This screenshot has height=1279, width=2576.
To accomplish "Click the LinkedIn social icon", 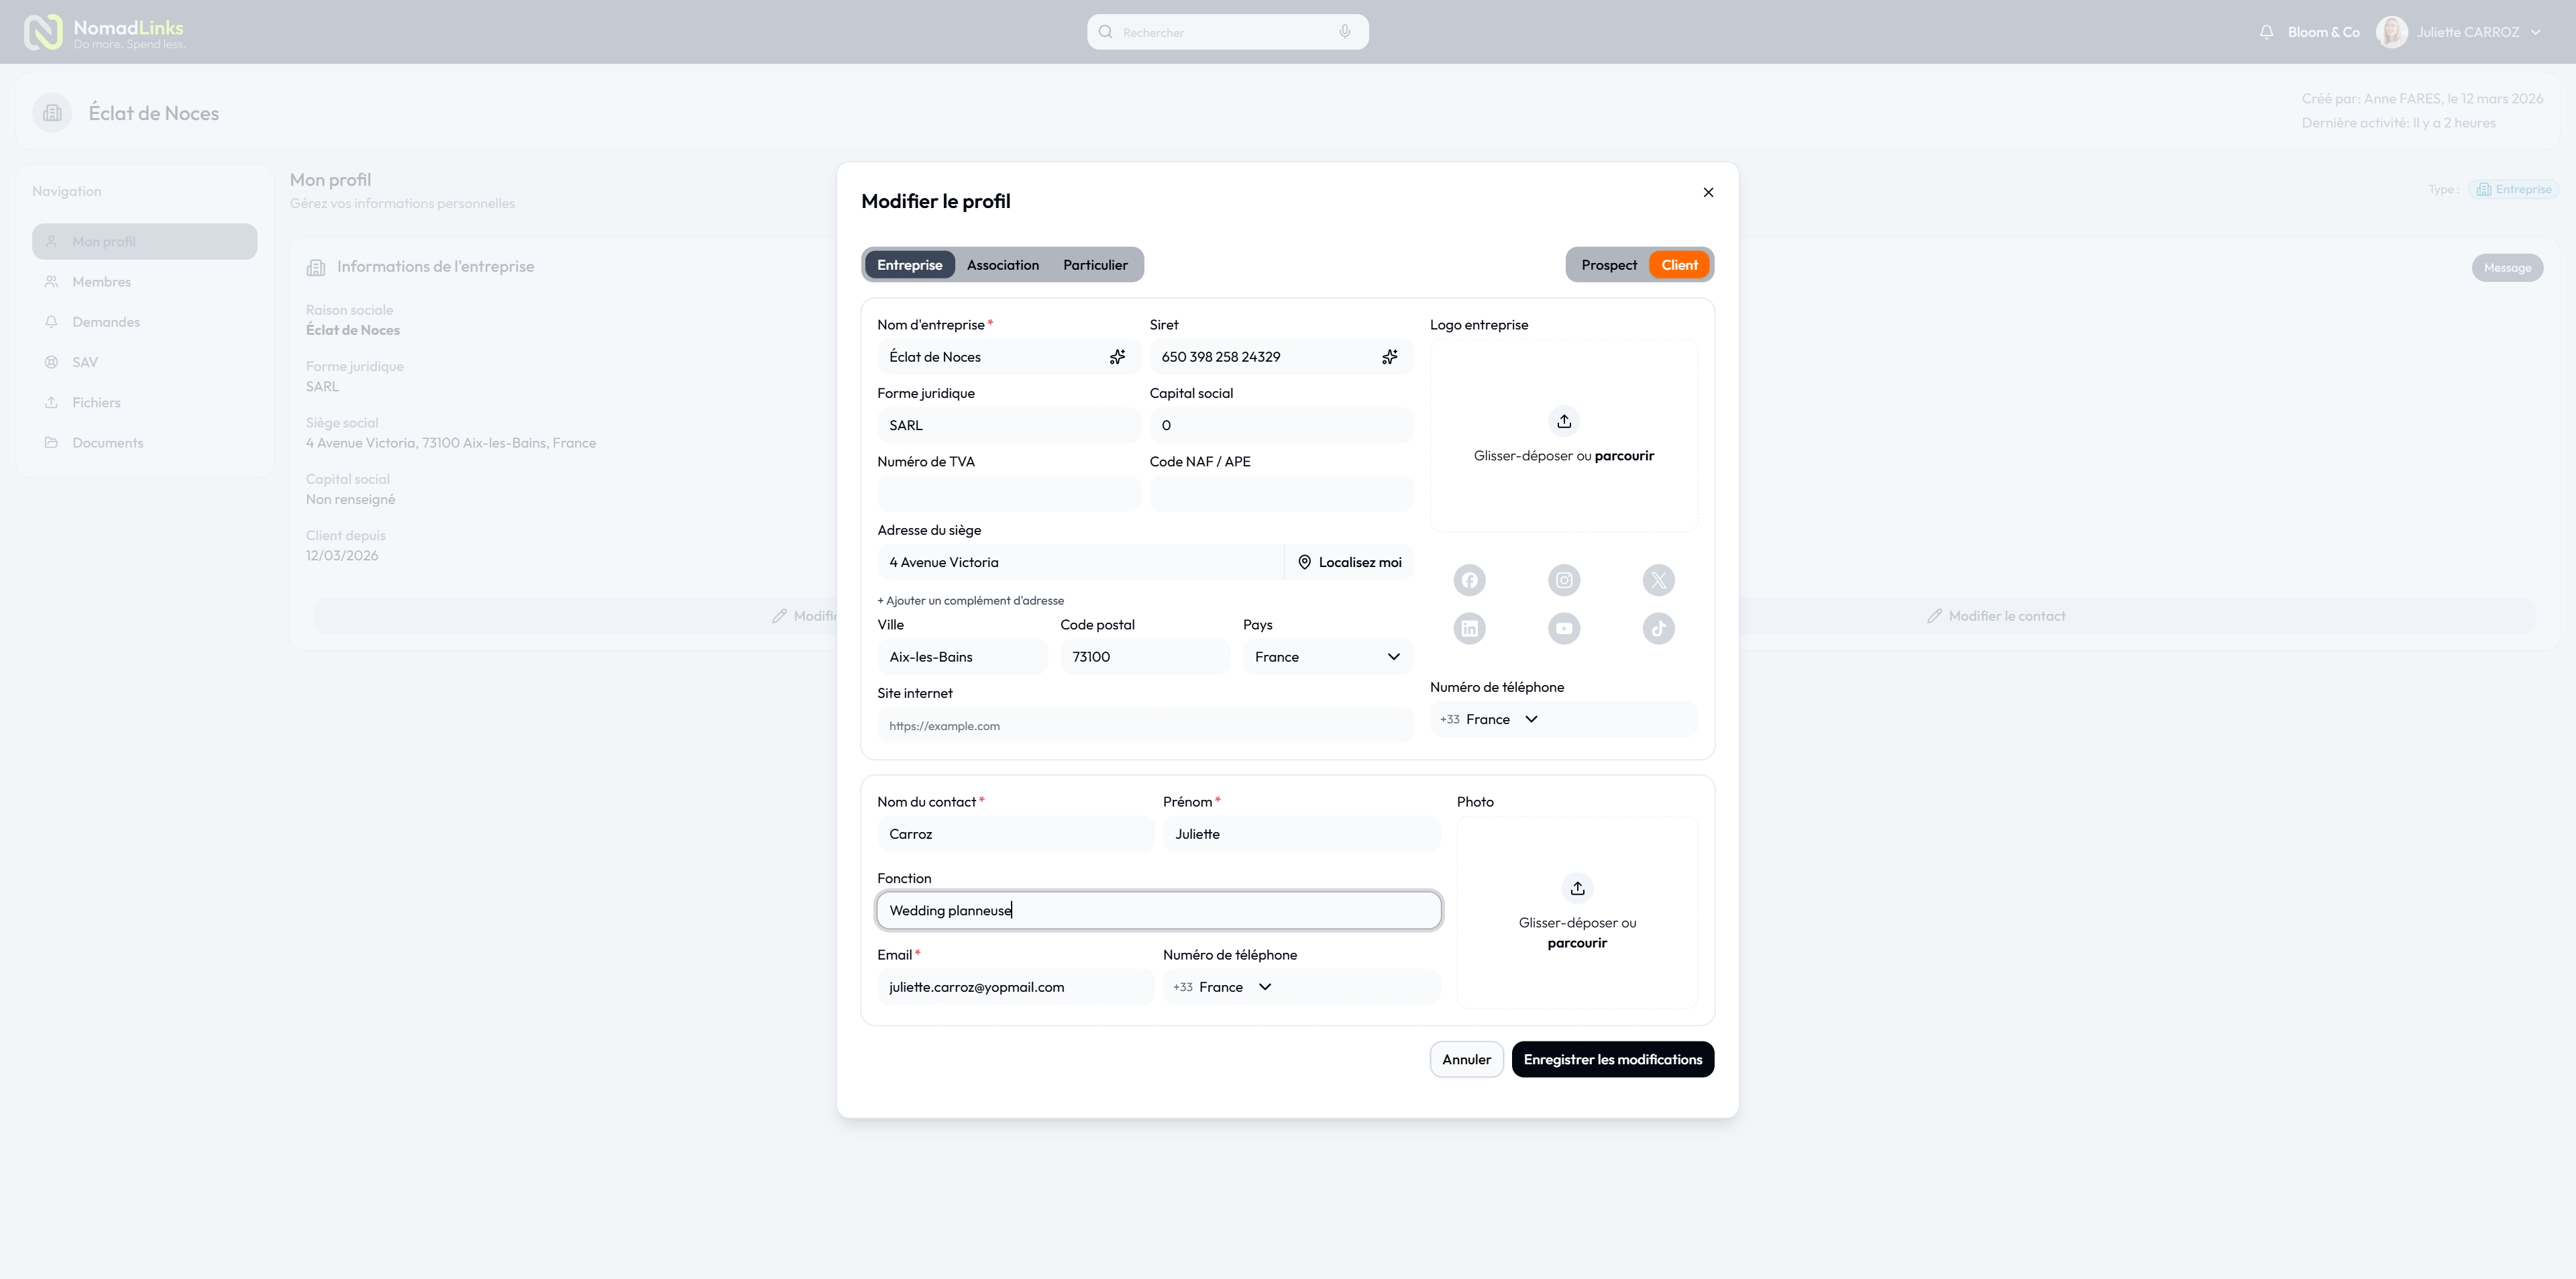I will click(x=1469, y=628).
